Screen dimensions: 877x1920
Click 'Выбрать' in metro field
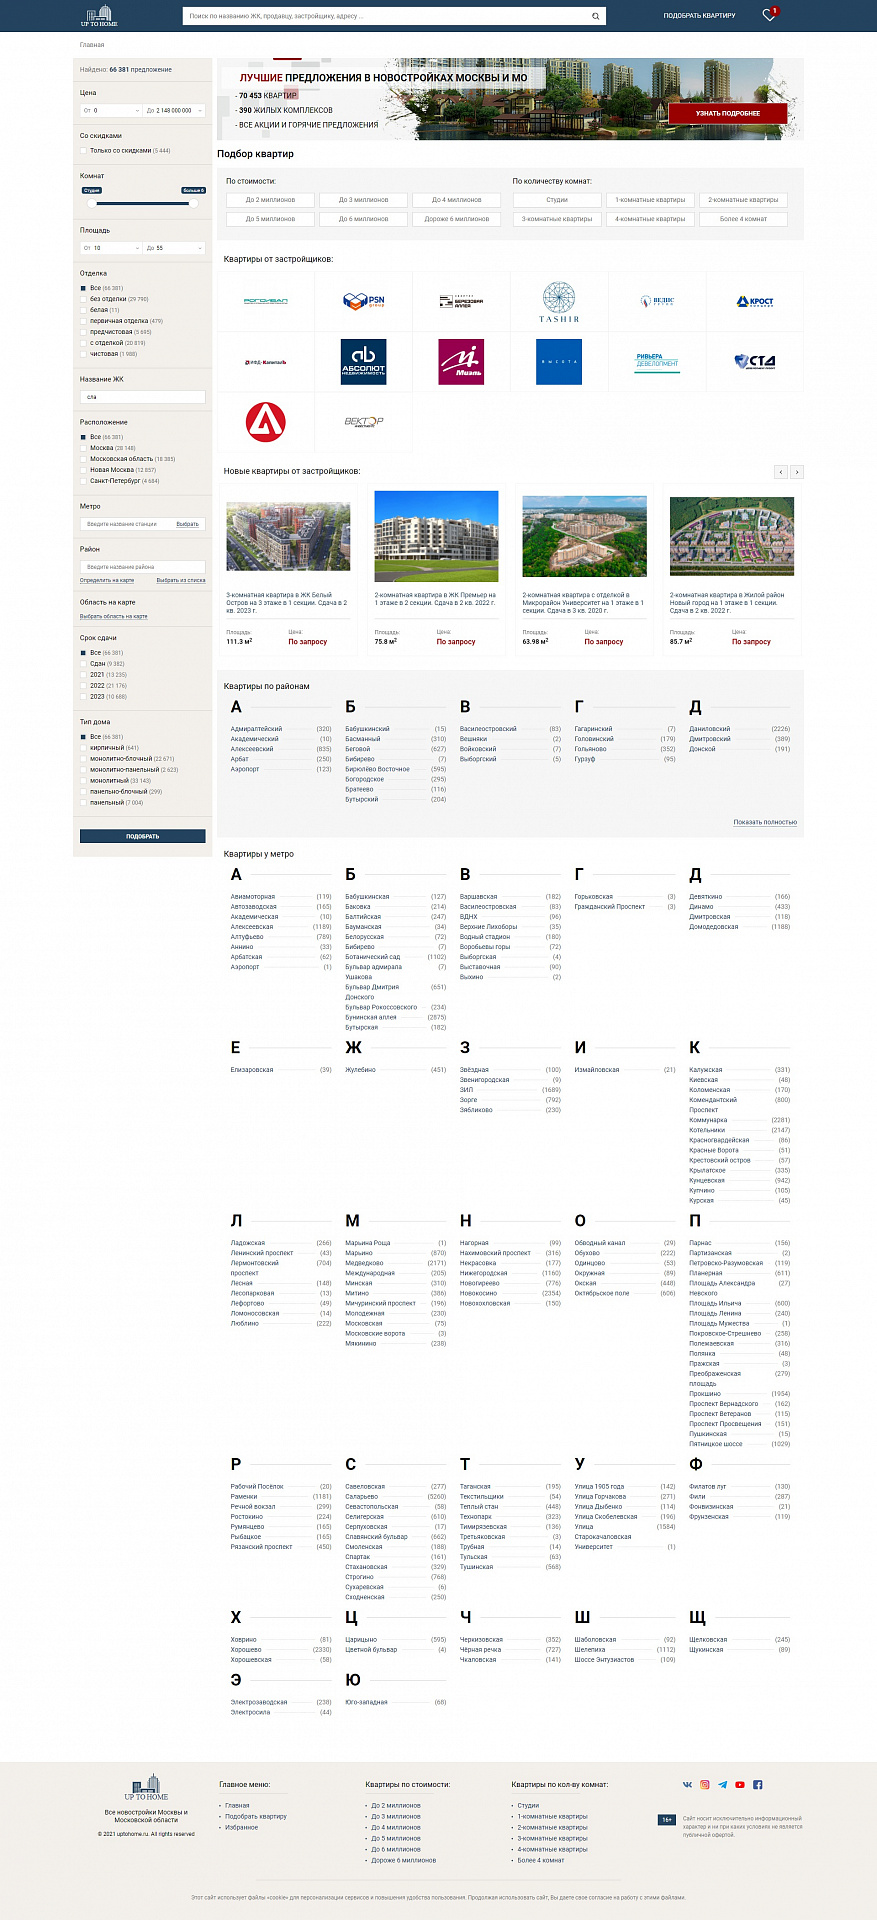[187, 524]
